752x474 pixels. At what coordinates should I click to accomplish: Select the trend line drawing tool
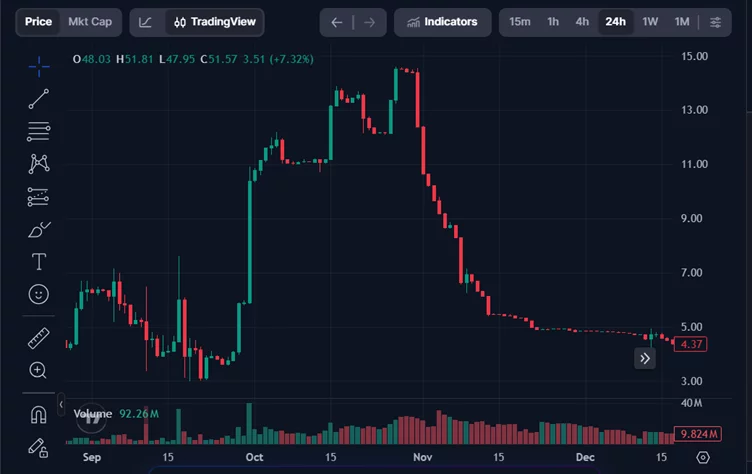[39, 98]
